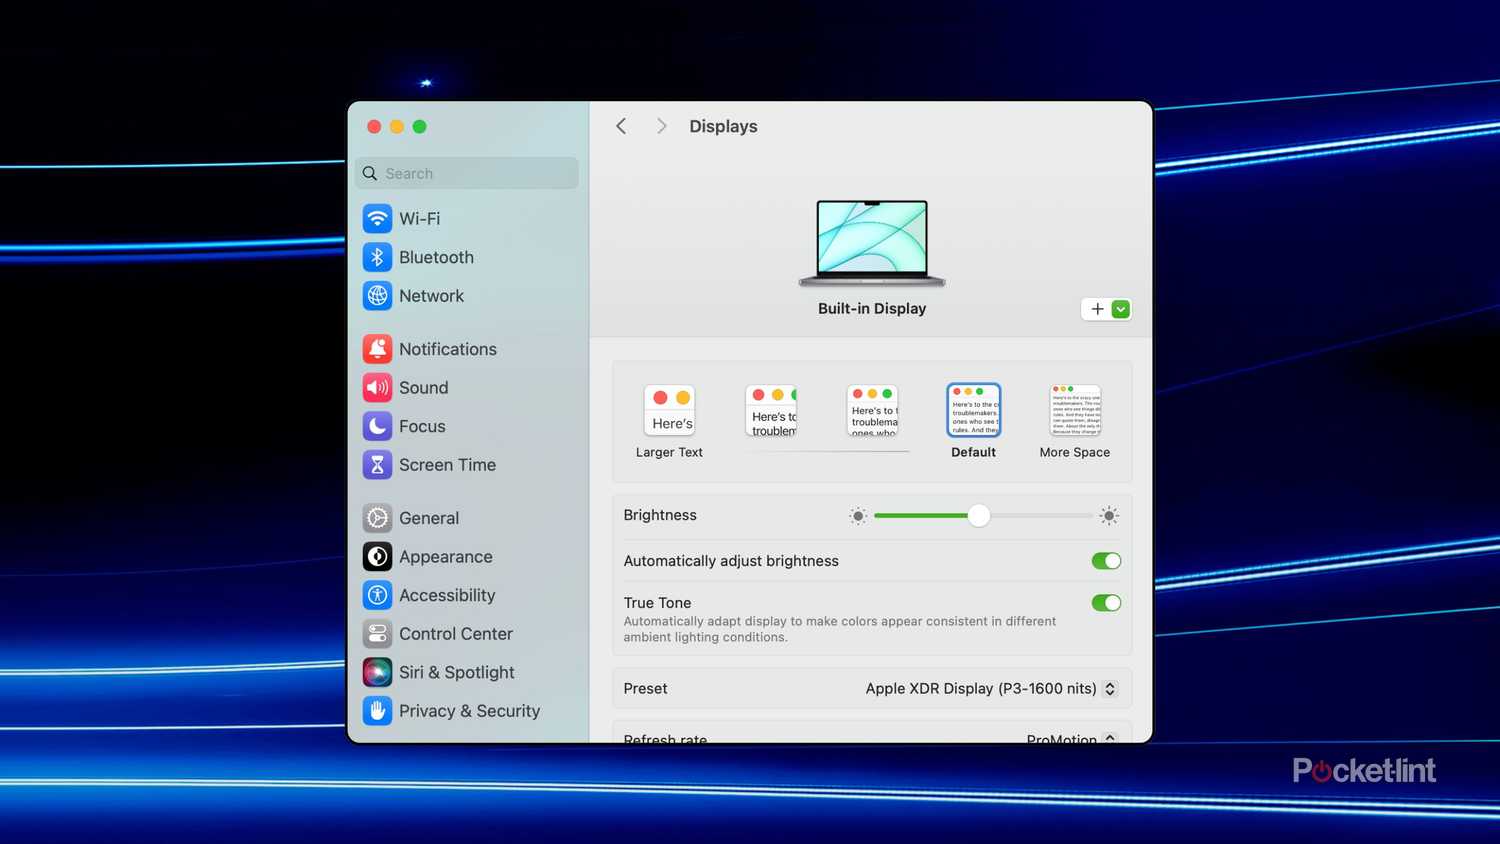Open Siri & Spotlight settings
The height and width of the screenshot is (844, 1500).
[456, 672]
